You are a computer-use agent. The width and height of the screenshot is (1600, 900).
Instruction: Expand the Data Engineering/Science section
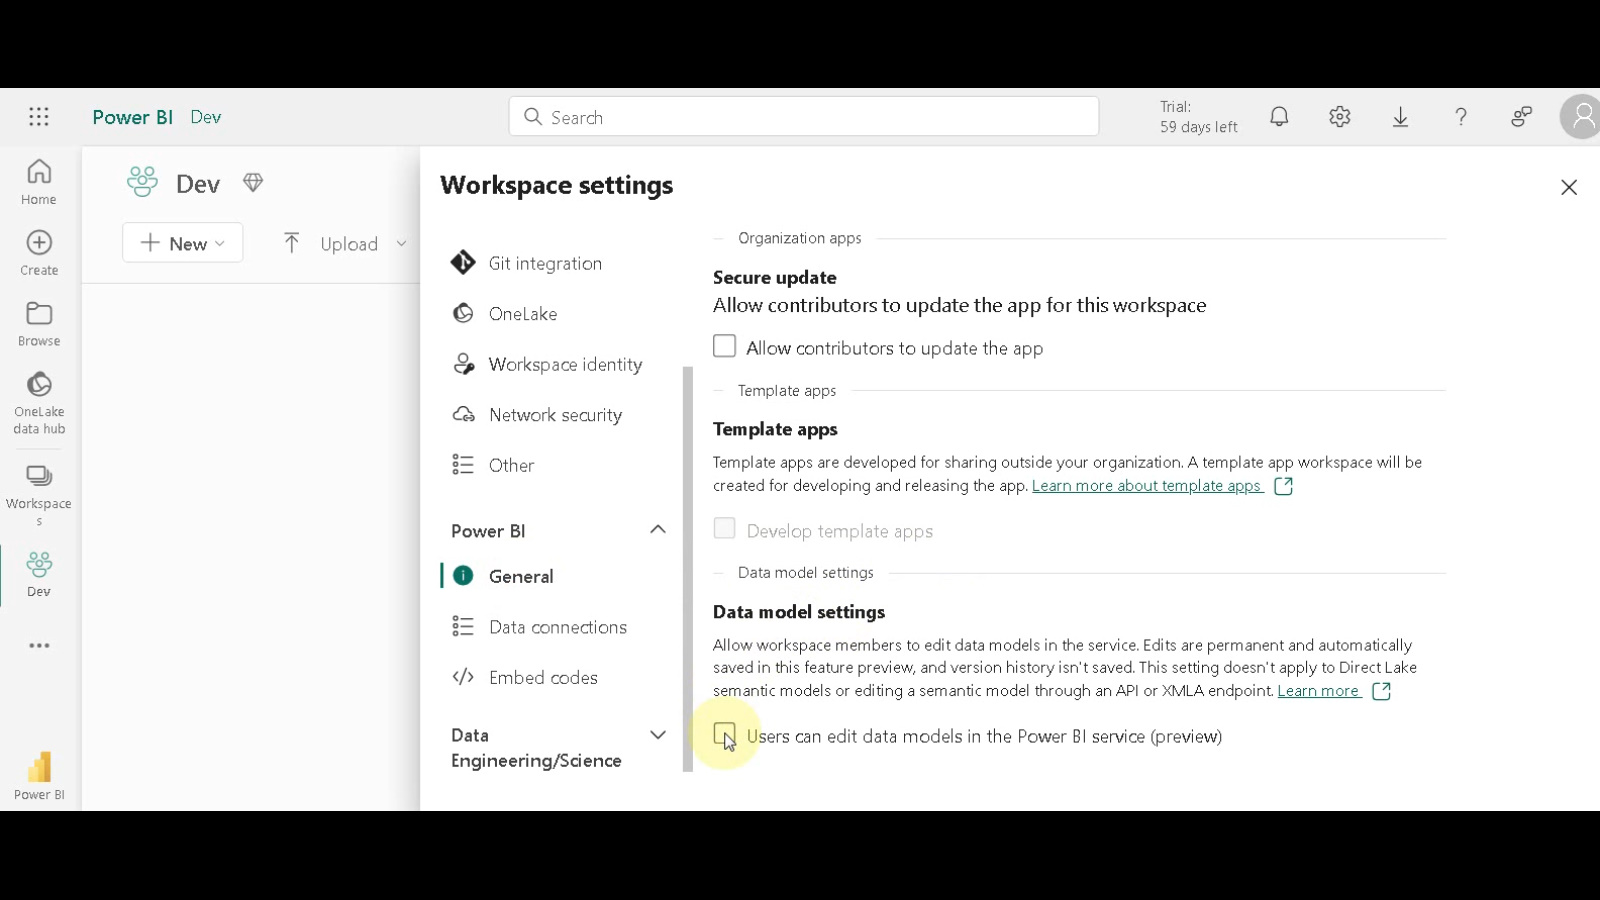657,734
